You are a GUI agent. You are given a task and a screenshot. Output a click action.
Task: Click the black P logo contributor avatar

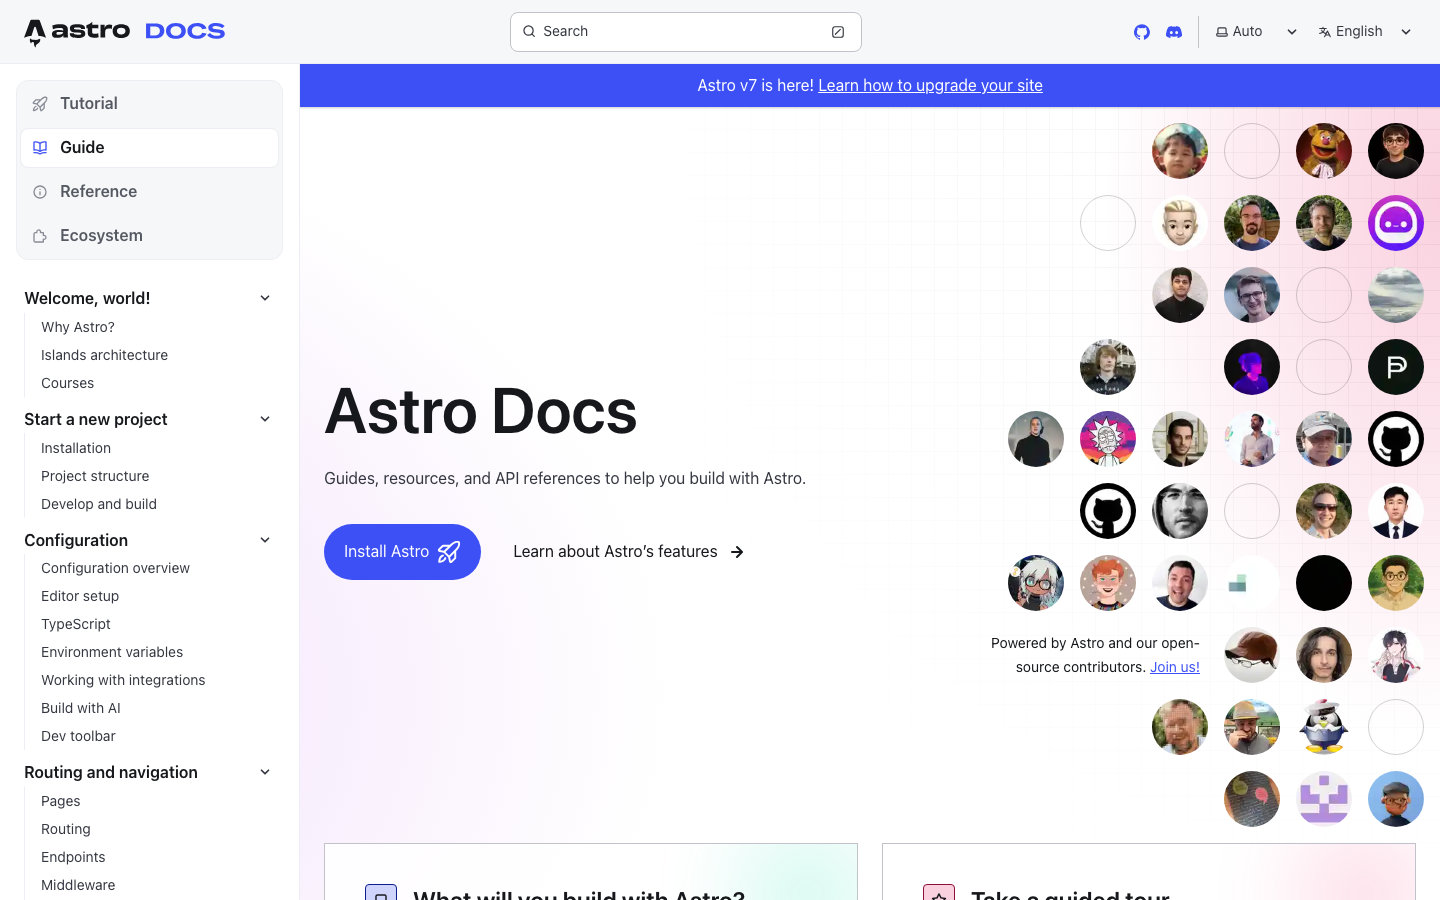(x=1396, y=367)
